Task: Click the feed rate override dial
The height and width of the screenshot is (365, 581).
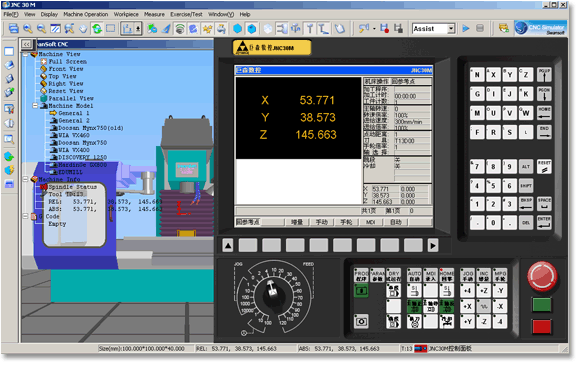Action: point(272,293)
